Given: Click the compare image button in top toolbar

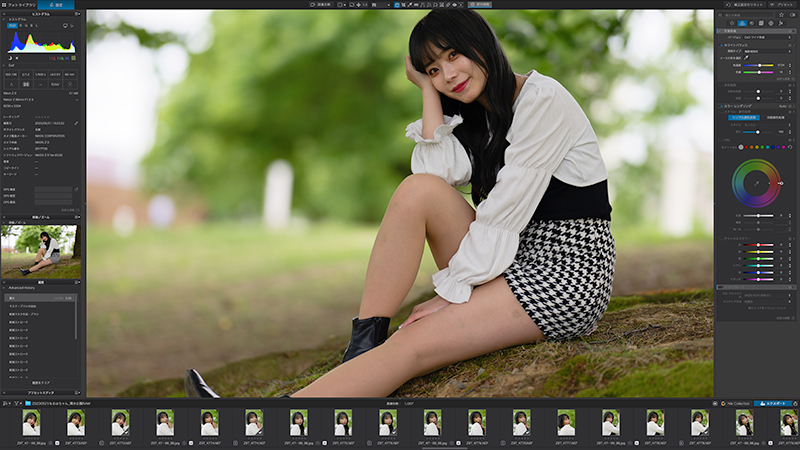Looking at the screenshot, I should (322, 5).
